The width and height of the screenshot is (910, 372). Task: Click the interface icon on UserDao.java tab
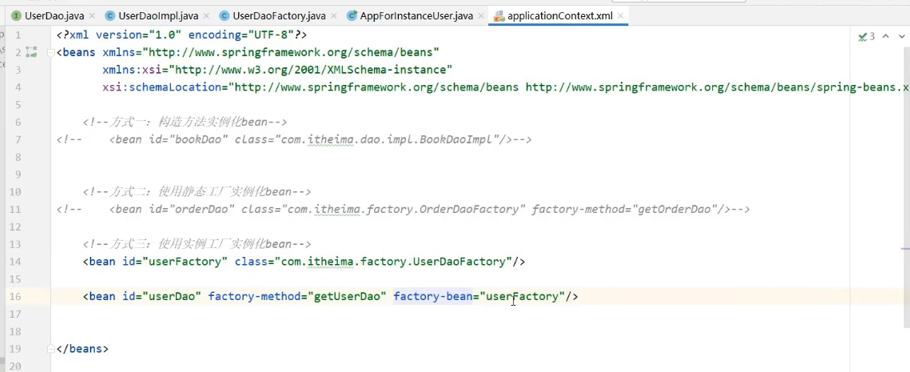point(16,16)
